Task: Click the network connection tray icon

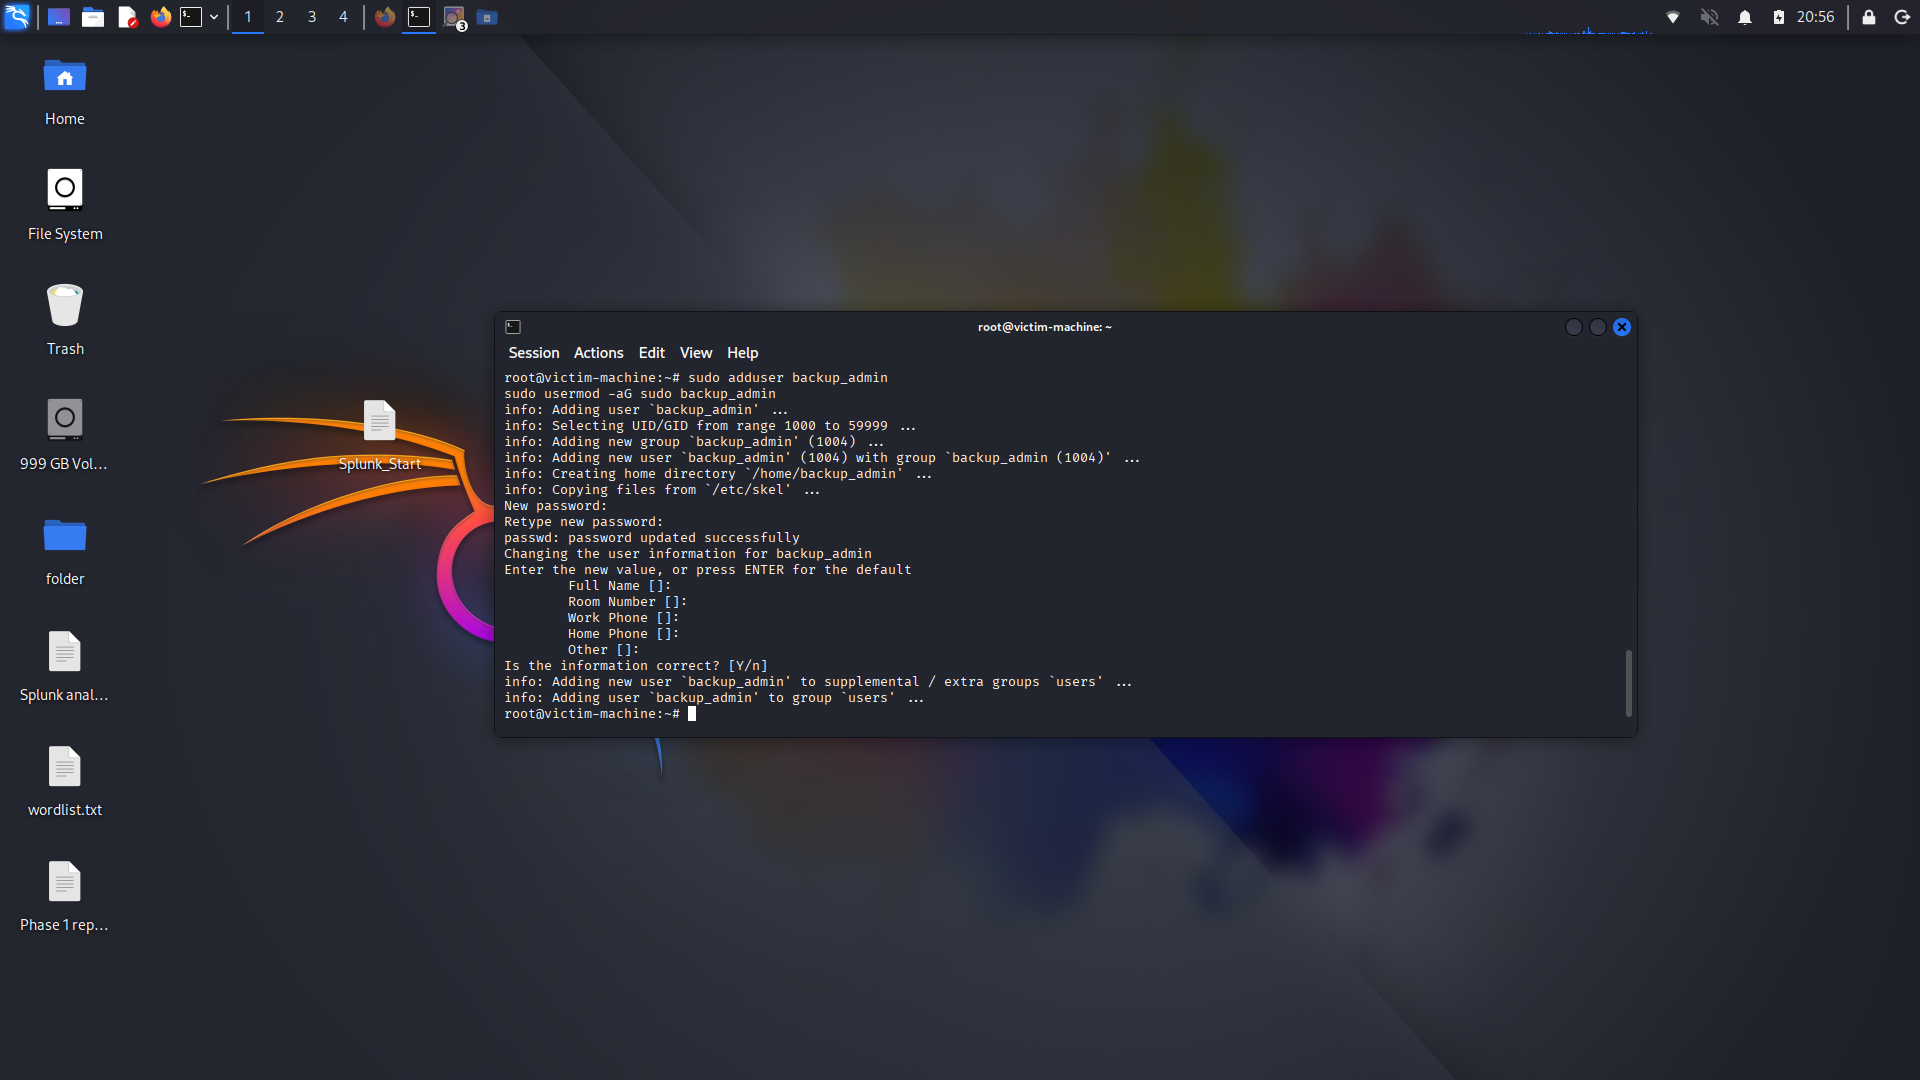Action: [1672, 17]
